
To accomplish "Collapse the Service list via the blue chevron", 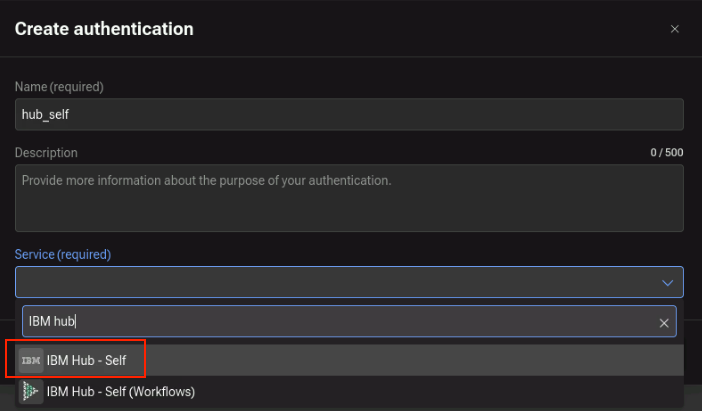I will coord(668,283).
